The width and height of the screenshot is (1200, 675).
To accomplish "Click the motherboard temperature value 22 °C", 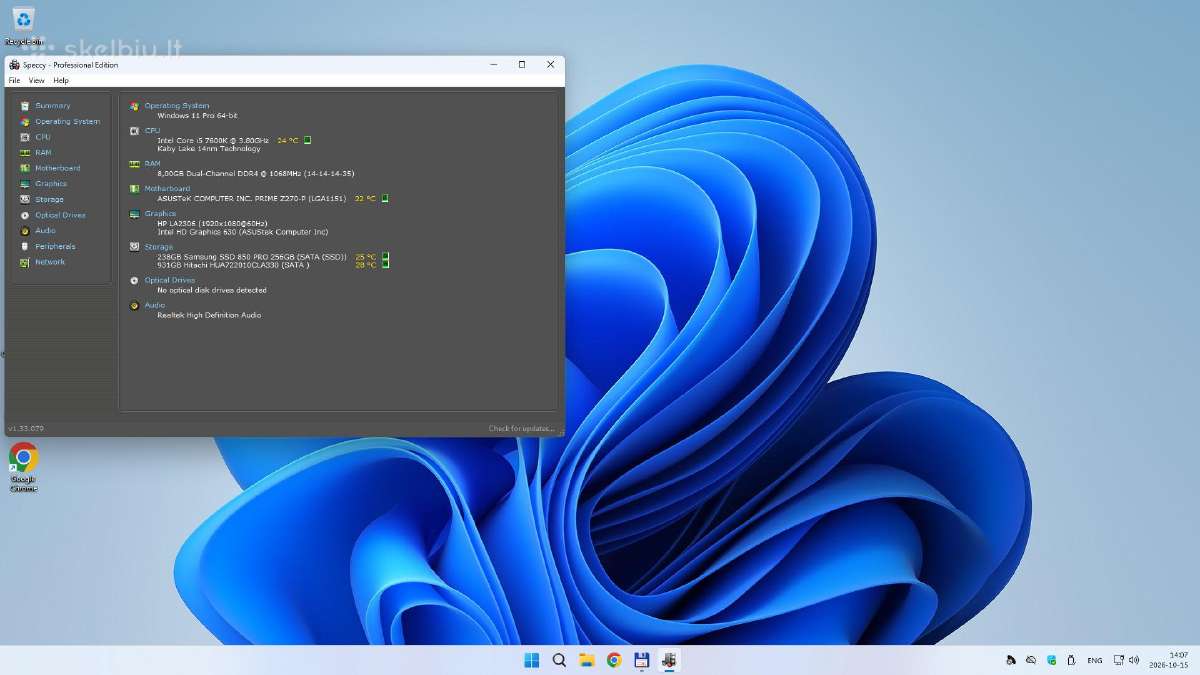I will point(365,199).
